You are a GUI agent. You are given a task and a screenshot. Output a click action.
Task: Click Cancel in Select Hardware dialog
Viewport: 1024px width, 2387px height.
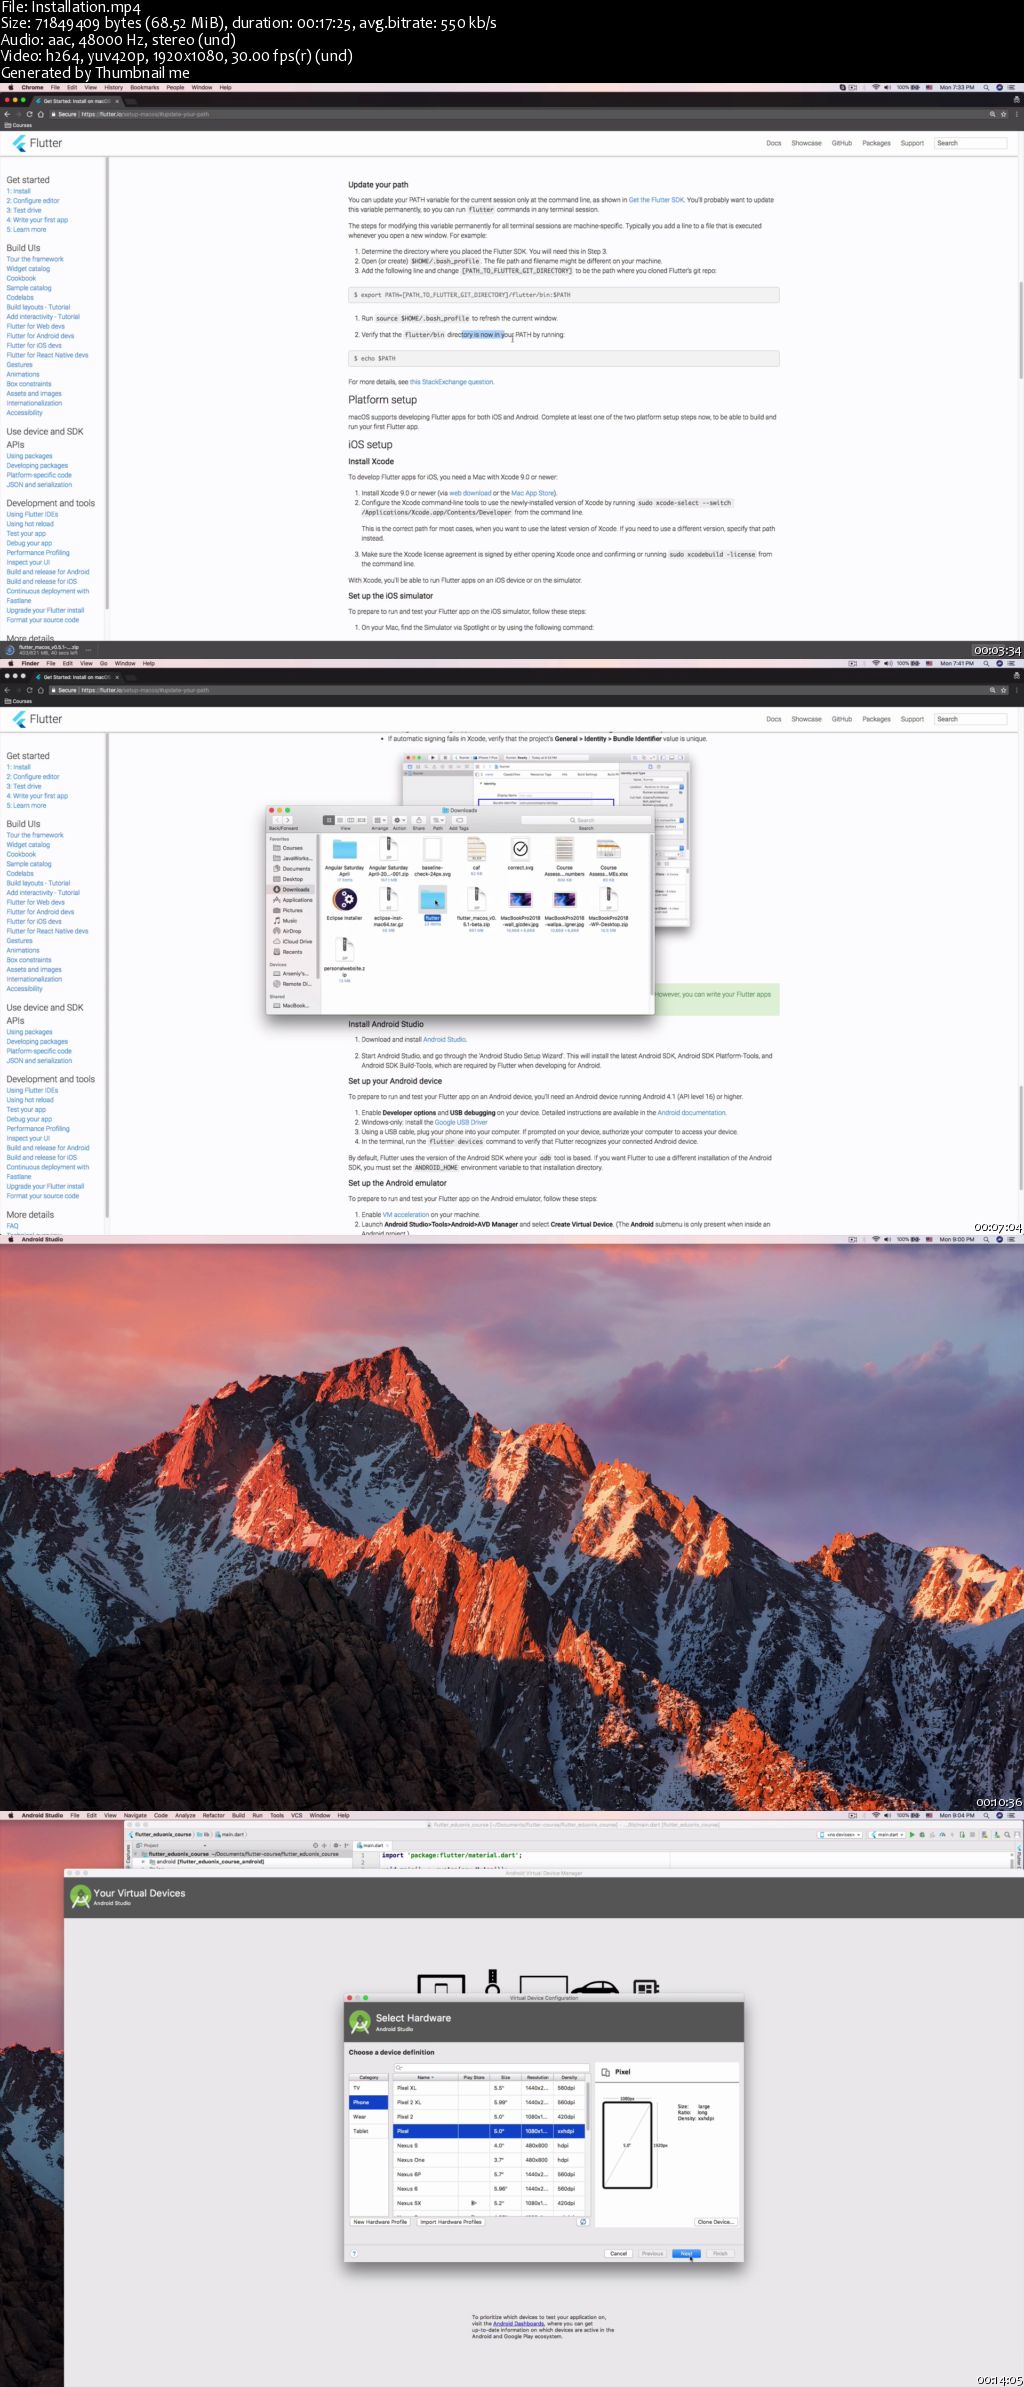[x=618, y=2254]
